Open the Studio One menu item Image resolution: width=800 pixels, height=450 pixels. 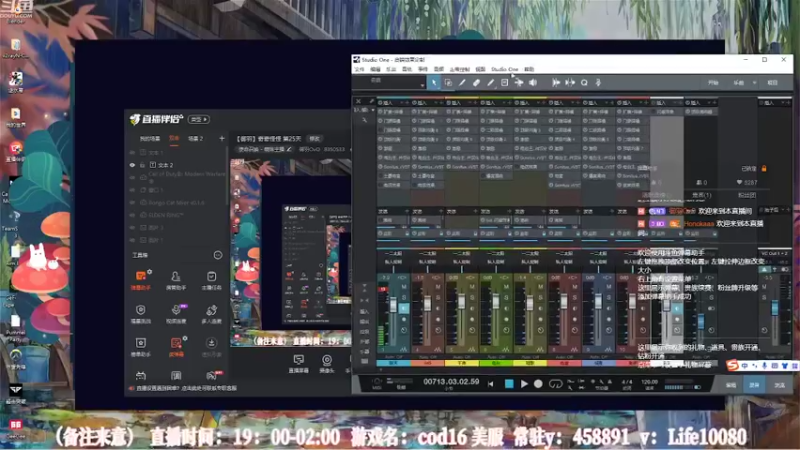coord(505,69)
